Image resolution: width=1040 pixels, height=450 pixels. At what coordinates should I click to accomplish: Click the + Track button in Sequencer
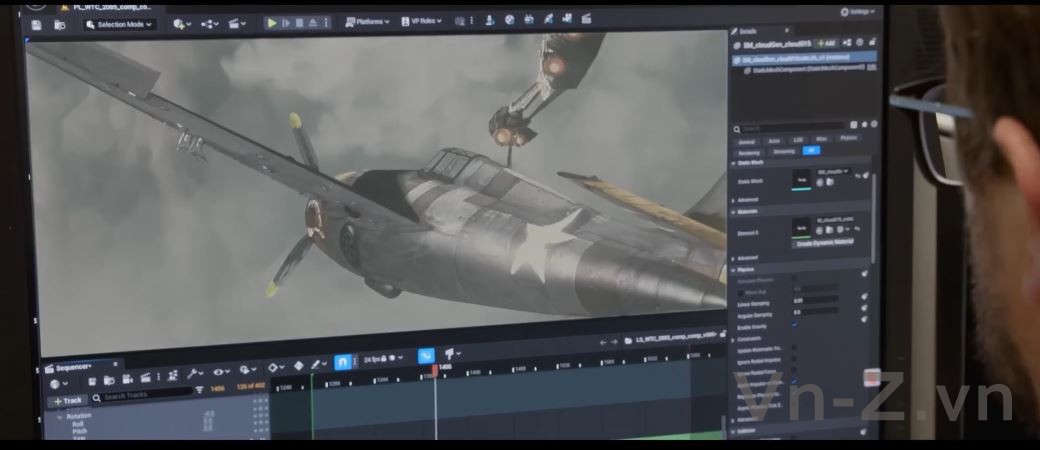tap(67, 401)
